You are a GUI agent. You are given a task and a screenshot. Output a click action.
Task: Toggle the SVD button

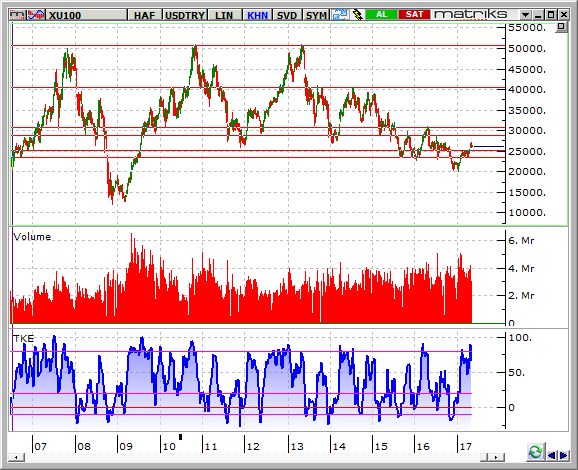point(287,15)
